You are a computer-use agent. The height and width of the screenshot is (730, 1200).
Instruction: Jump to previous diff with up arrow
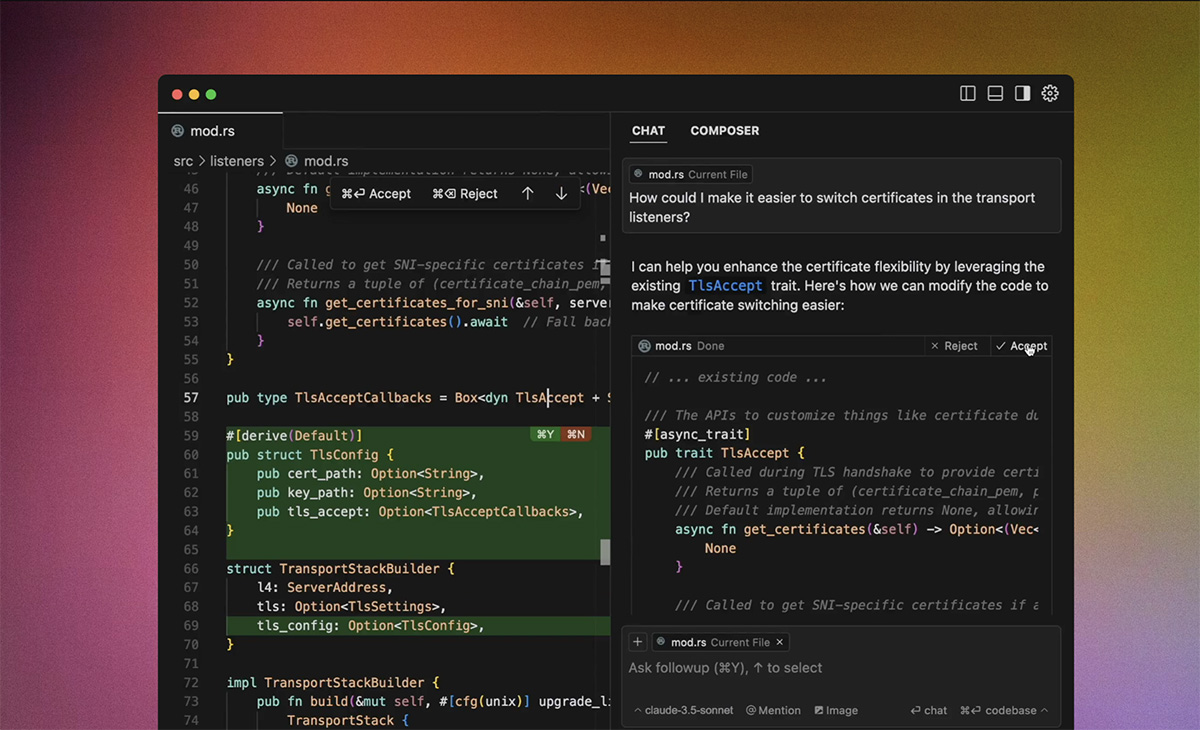coord(528,194)
